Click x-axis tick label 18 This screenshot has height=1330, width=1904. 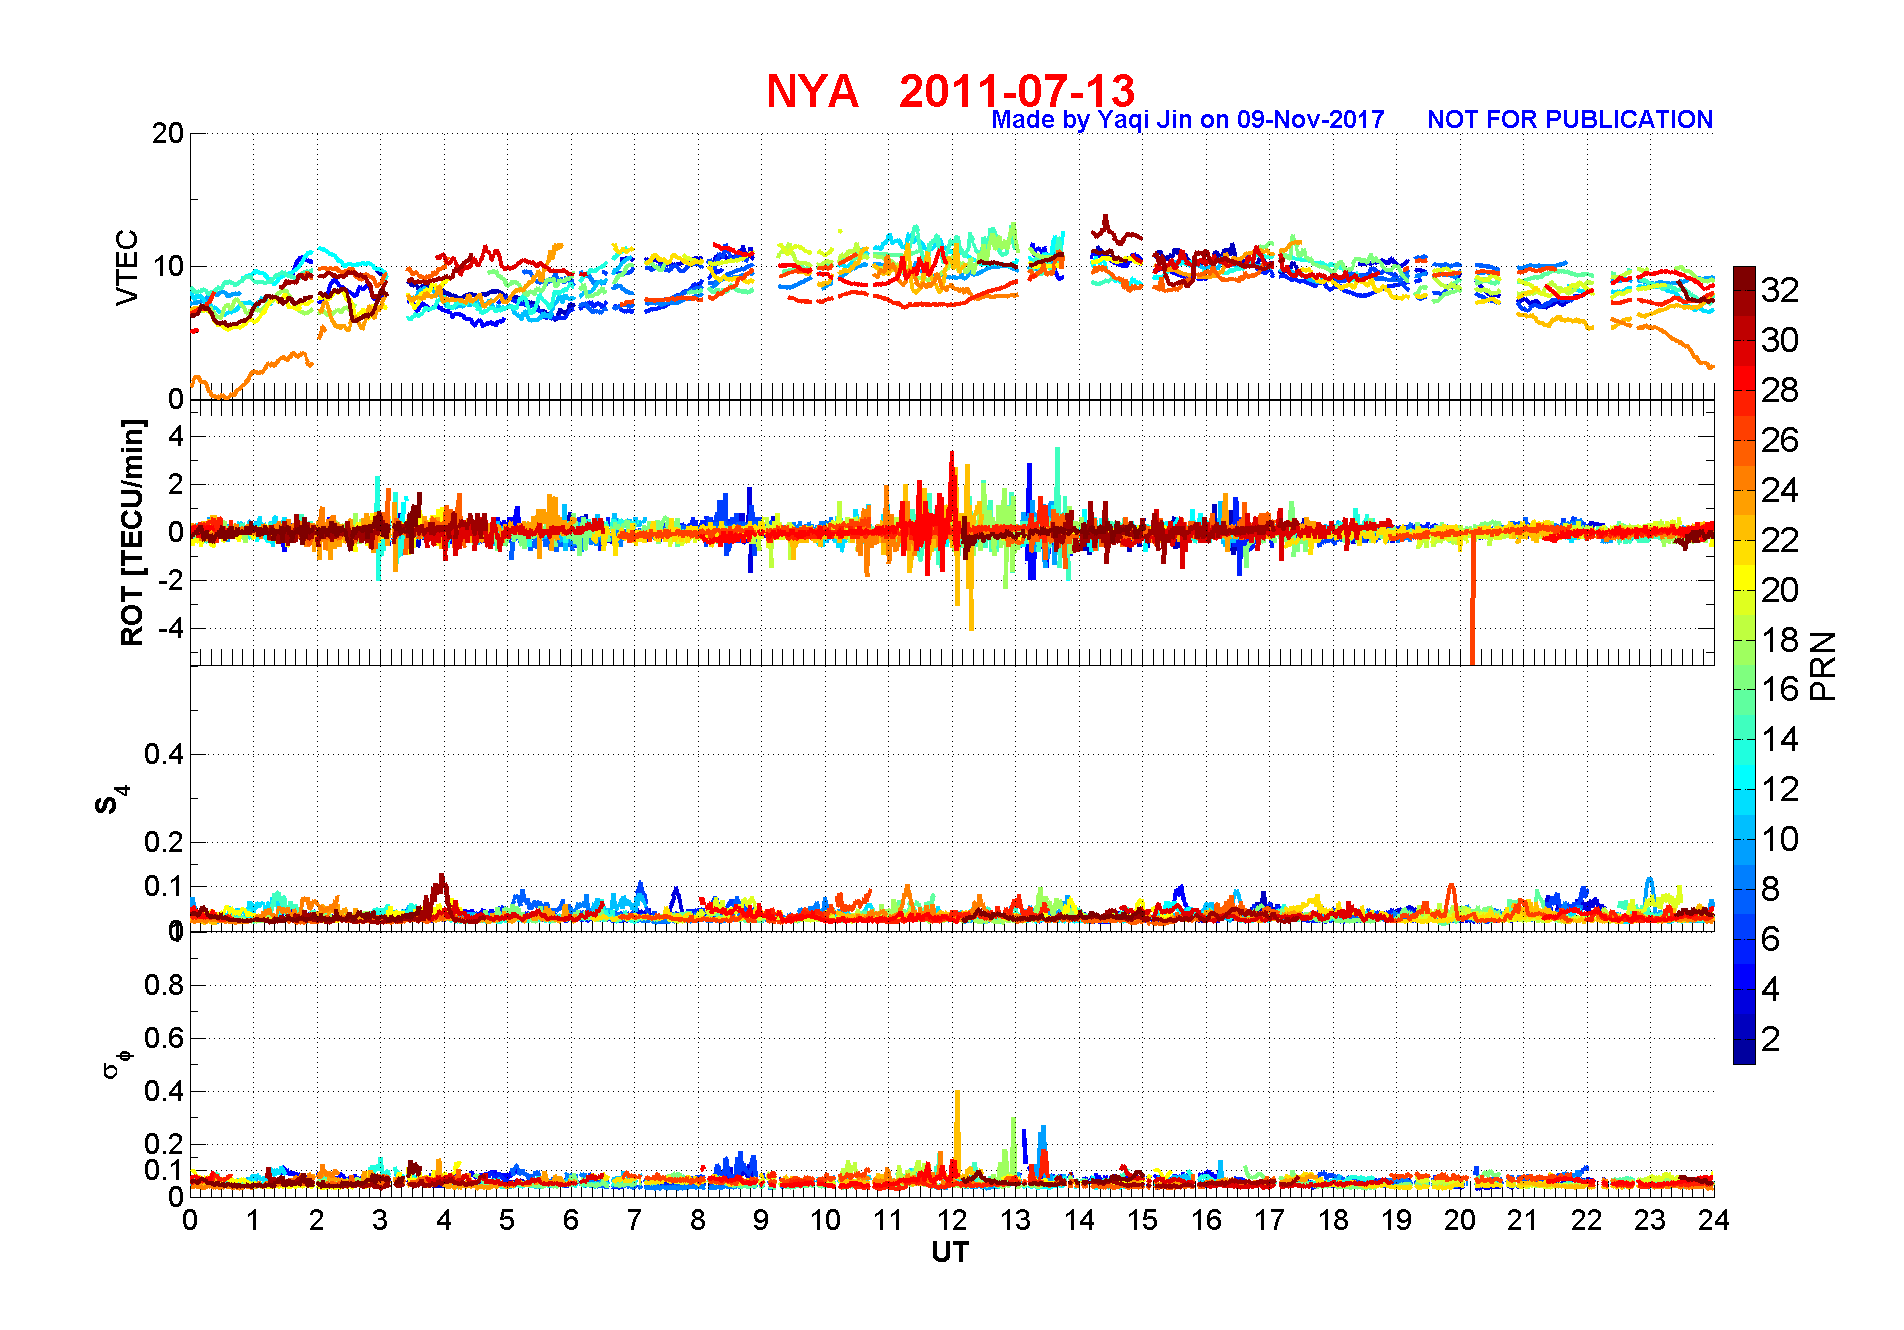pyautogui.click(x=1333, y=1221)
